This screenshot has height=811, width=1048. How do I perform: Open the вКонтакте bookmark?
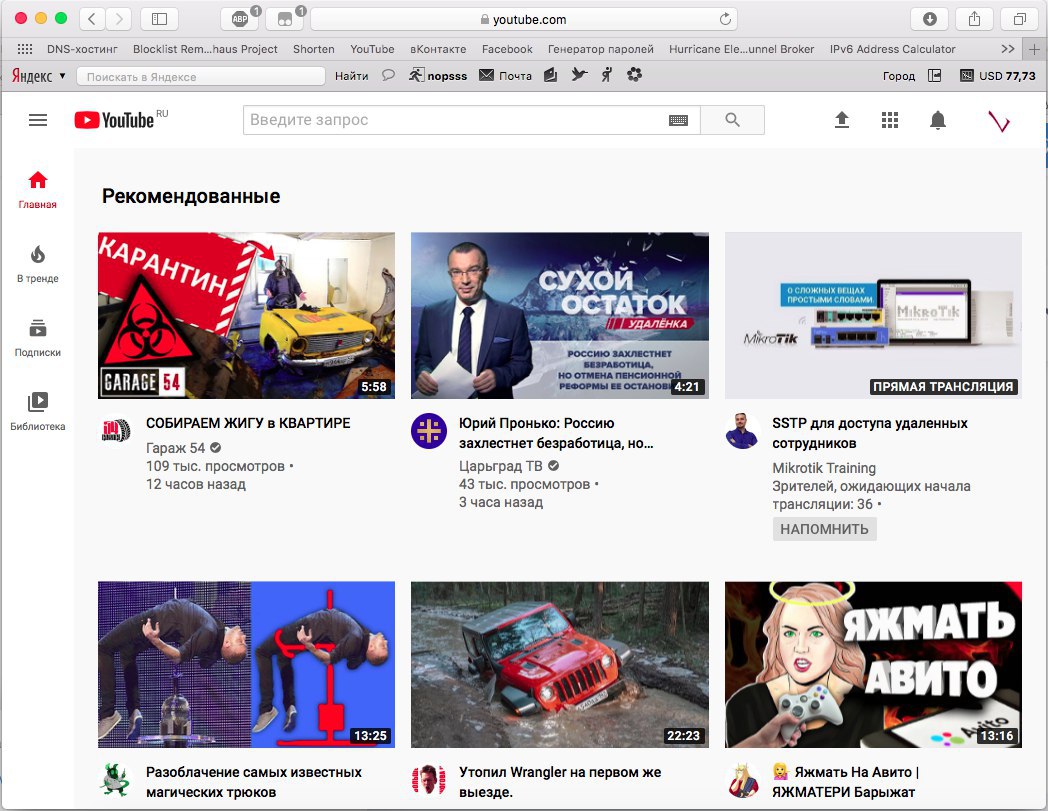pyautogui.click(x=438, y=49)
